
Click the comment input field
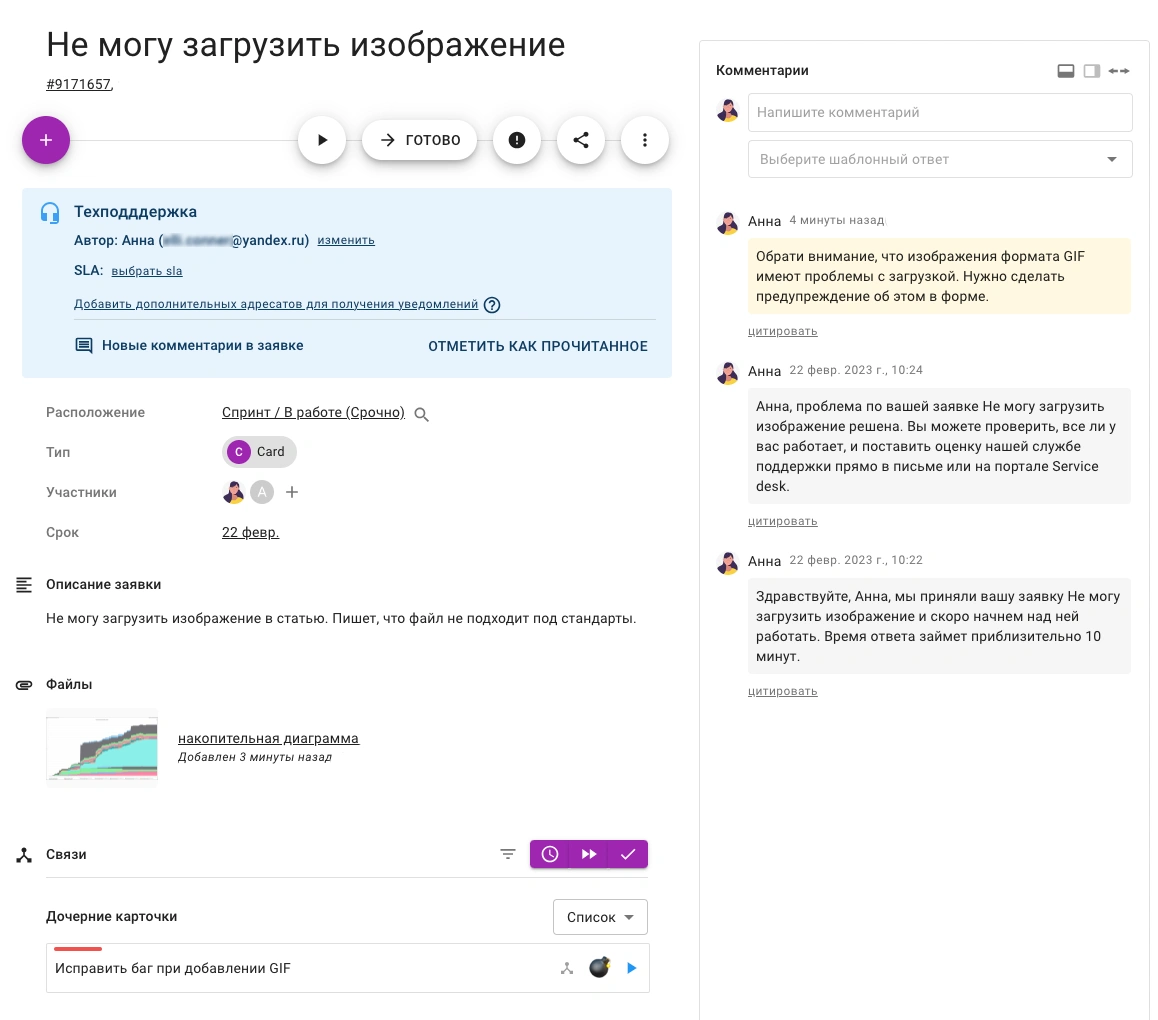tap(940, 113)
